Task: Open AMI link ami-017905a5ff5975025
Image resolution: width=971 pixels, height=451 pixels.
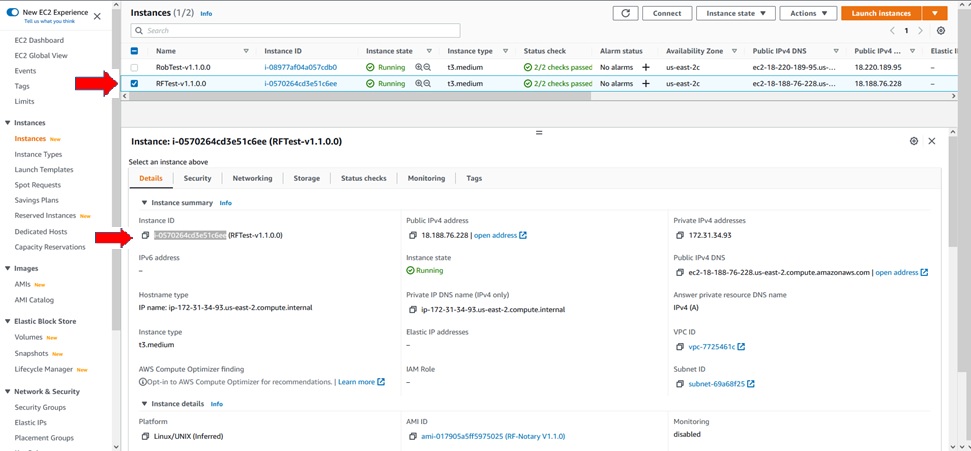Action: pyautogui.click(x=493, y=437)
